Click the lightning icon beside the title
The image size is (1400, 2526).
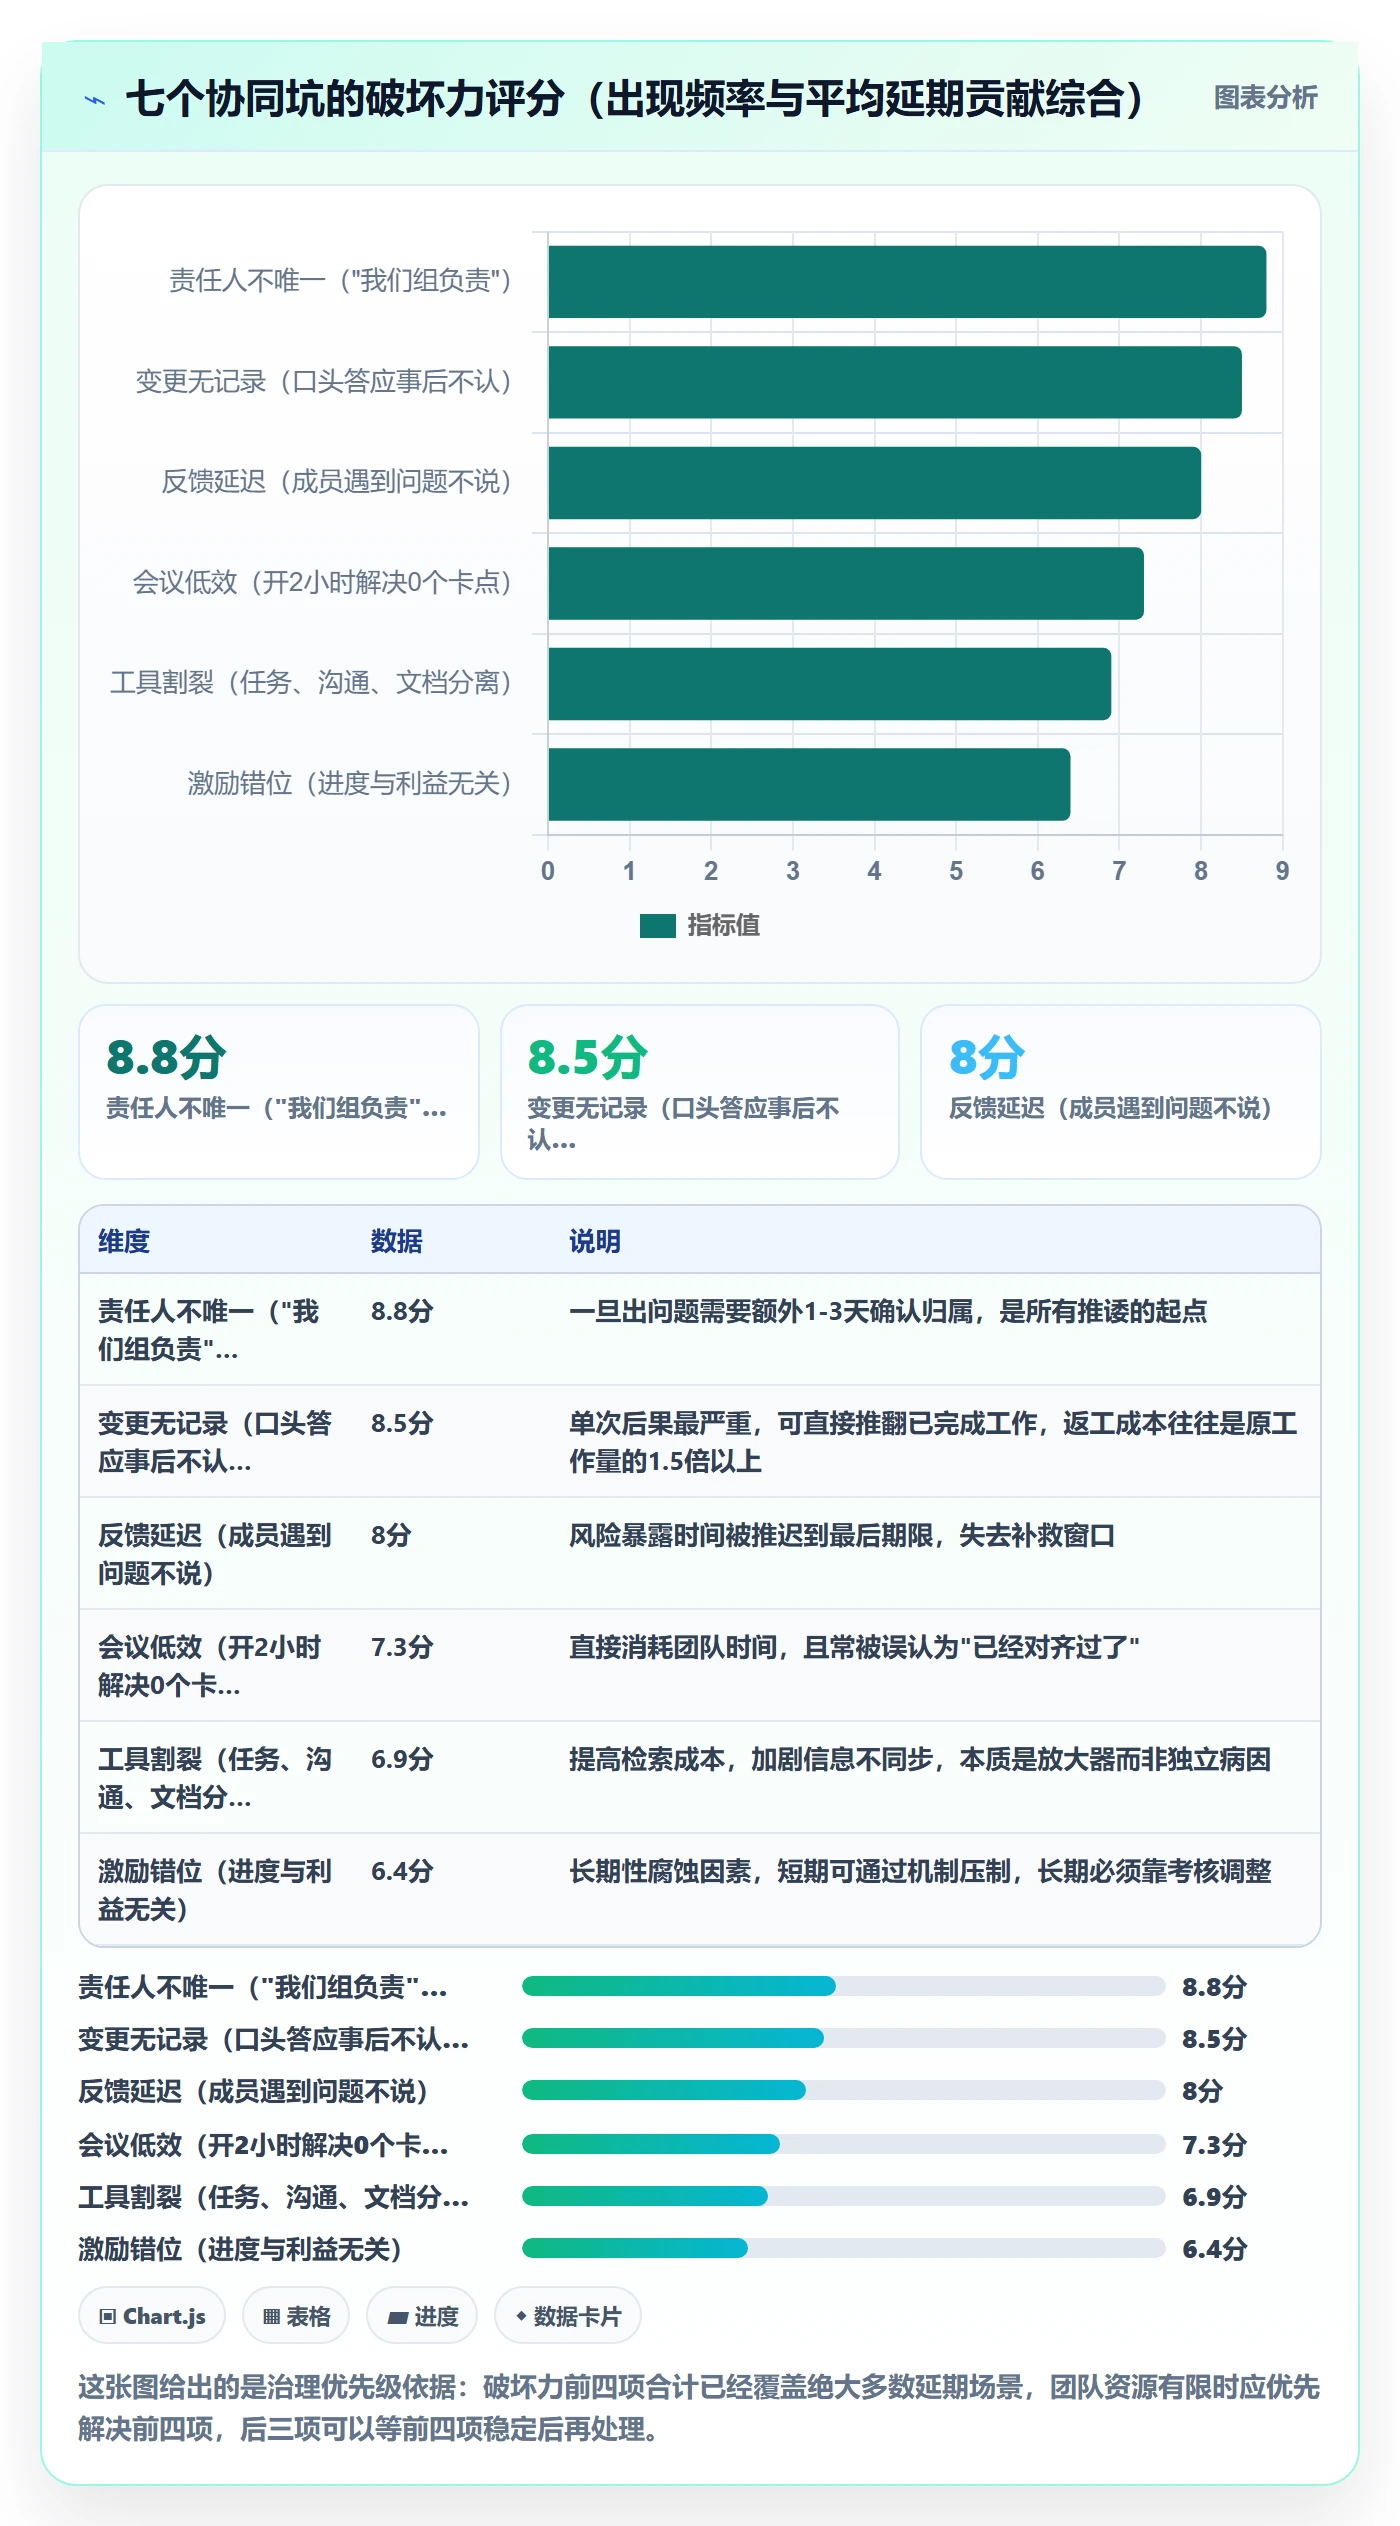tap(95, 100)
